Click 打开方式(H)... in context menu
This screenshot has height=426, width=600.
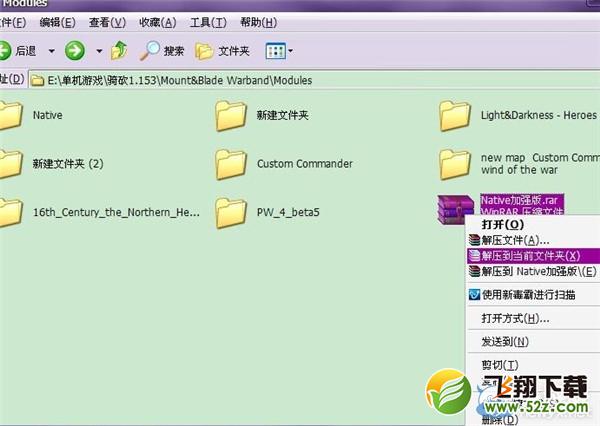(515, 319)
